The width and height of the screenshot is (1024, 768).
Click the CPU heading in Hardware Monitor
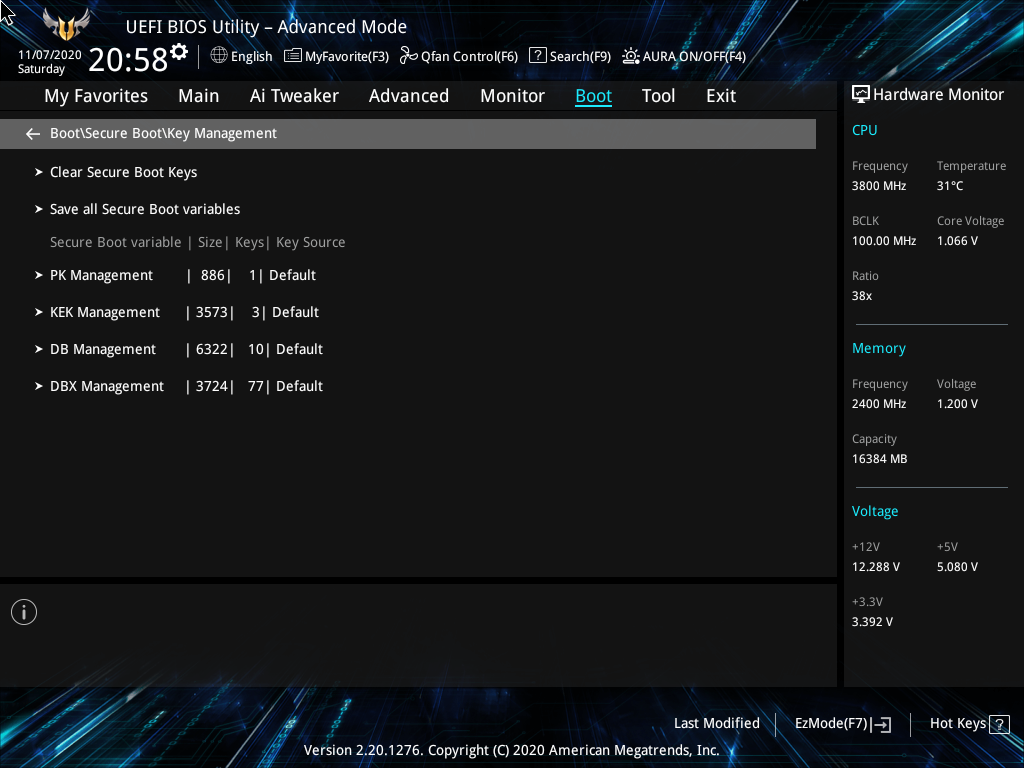pyautogui.click(x=864, y=130)
